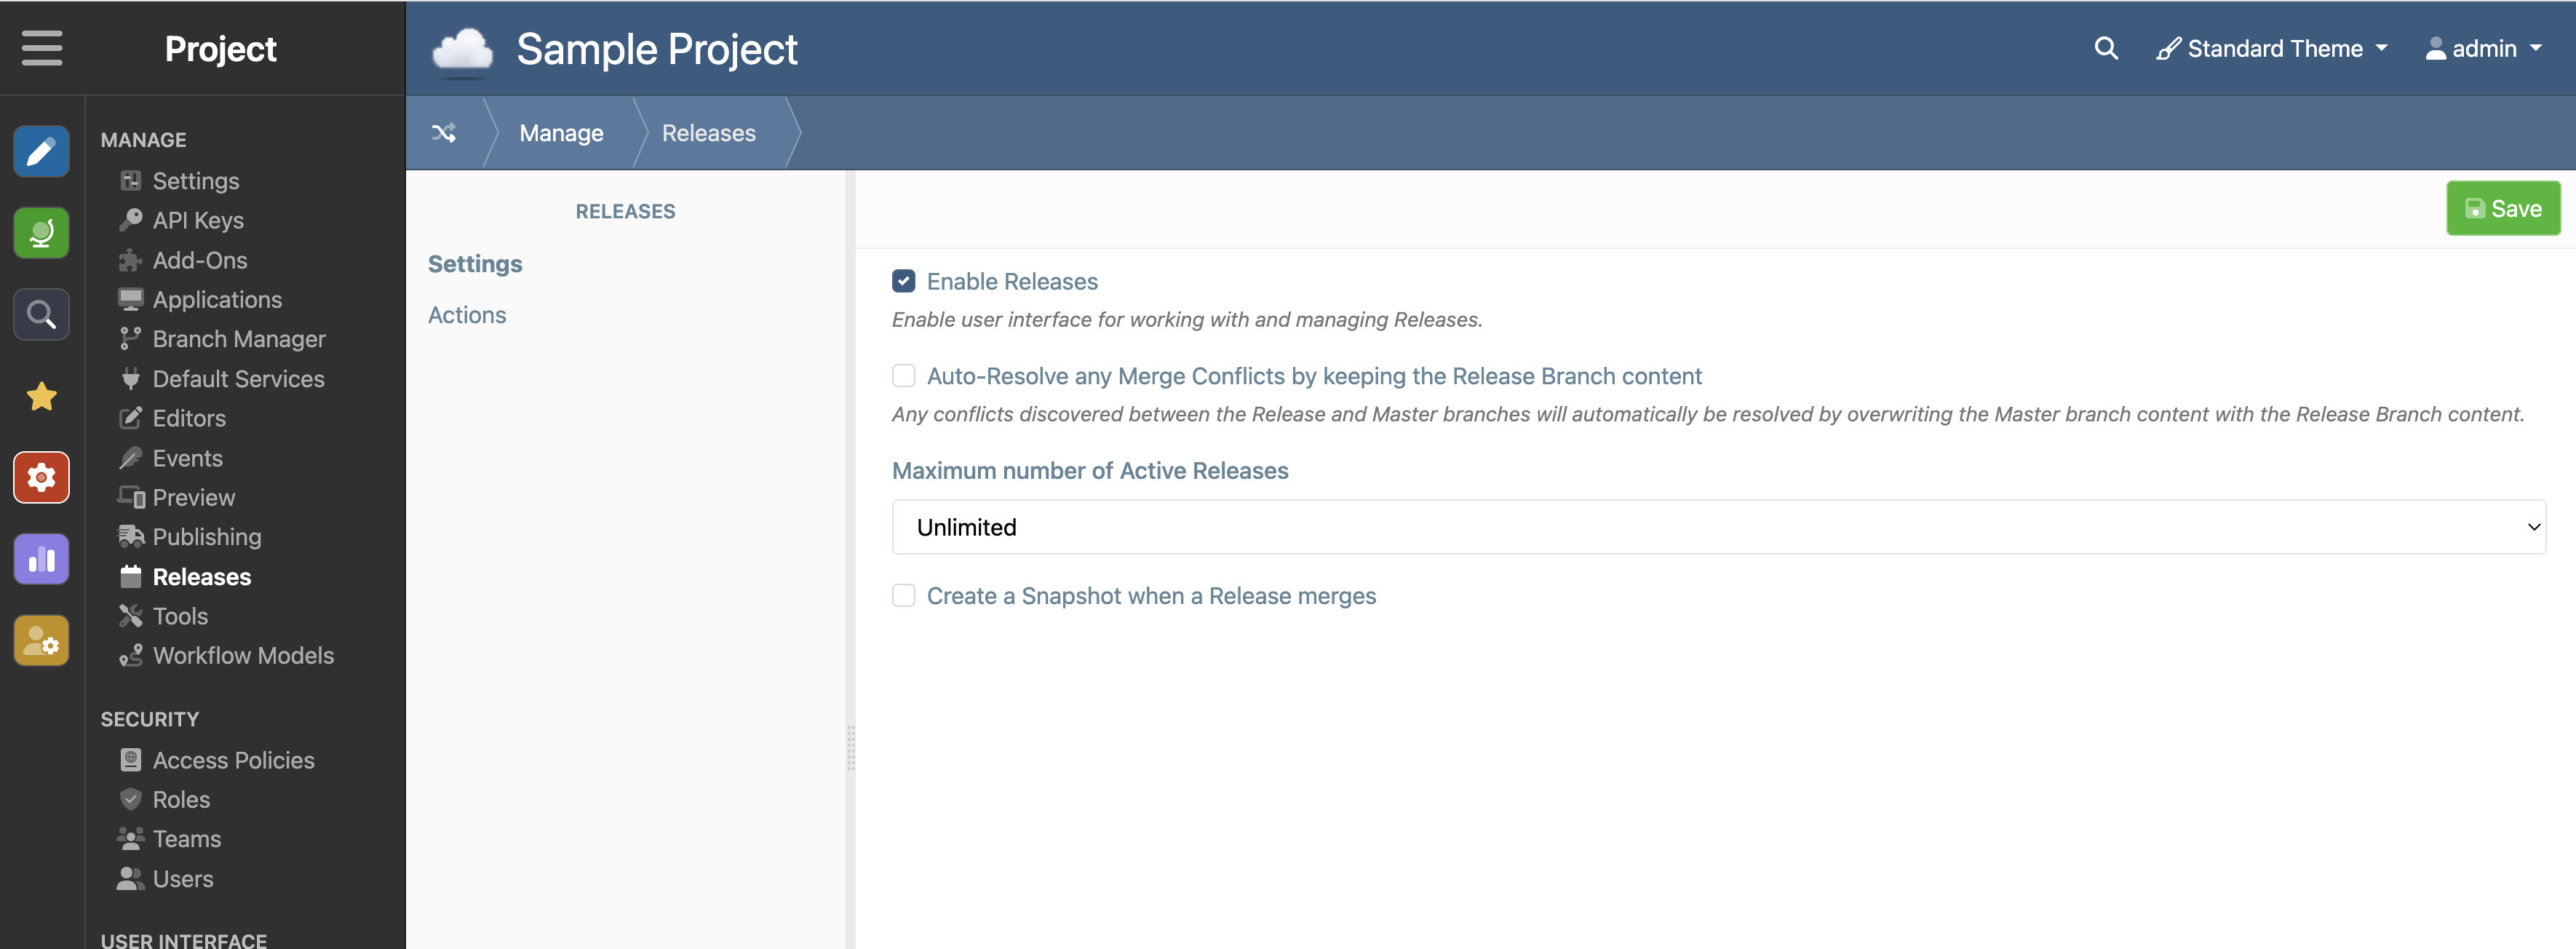Click the Manage breadcrumb link
Screen dimensions: 2576x949
[x=561, y=133]
